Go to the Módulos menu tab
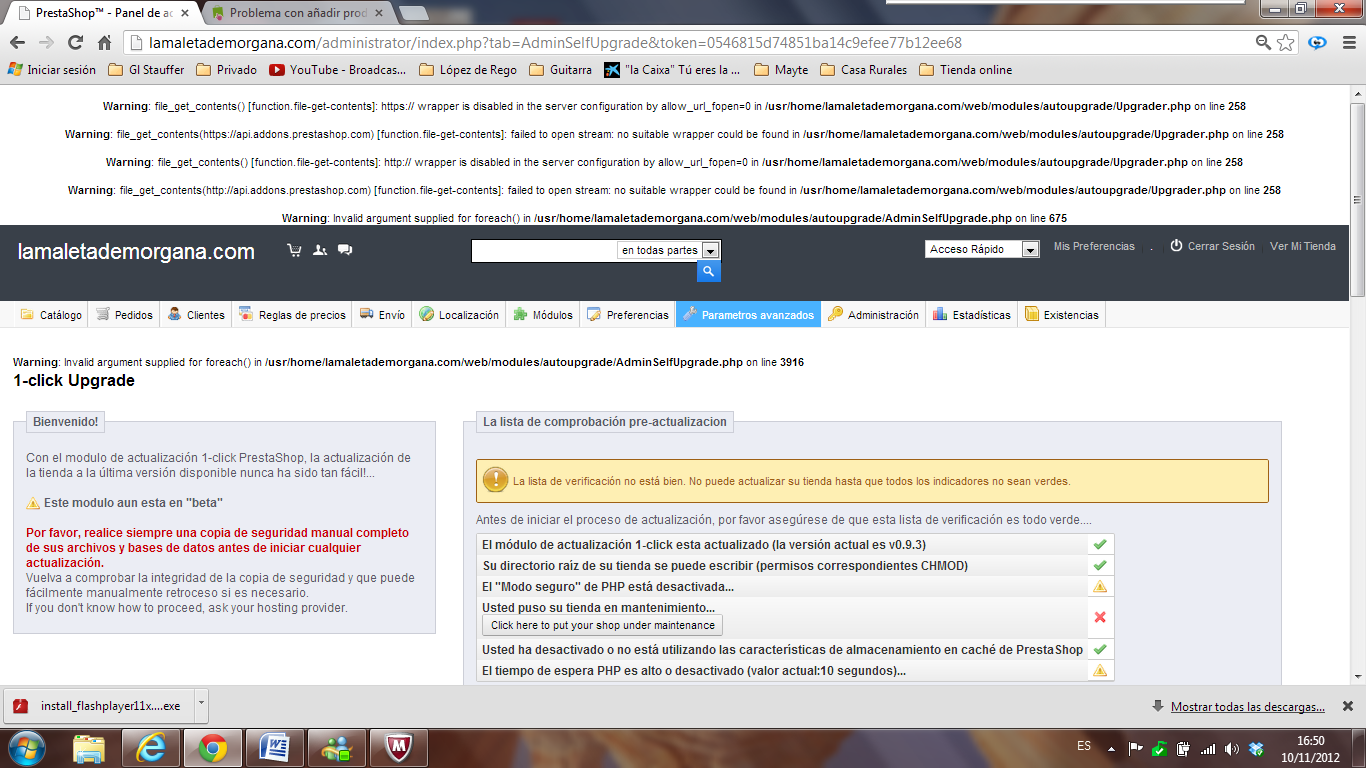 pos(543,315)
